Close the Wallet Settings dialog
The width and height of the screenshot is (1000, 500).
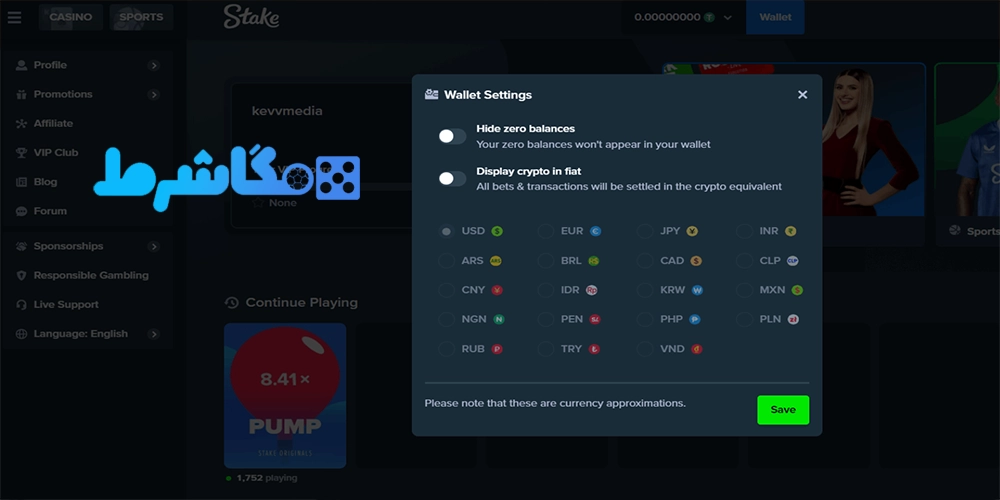pyautogui.click(x=802, y=94)
